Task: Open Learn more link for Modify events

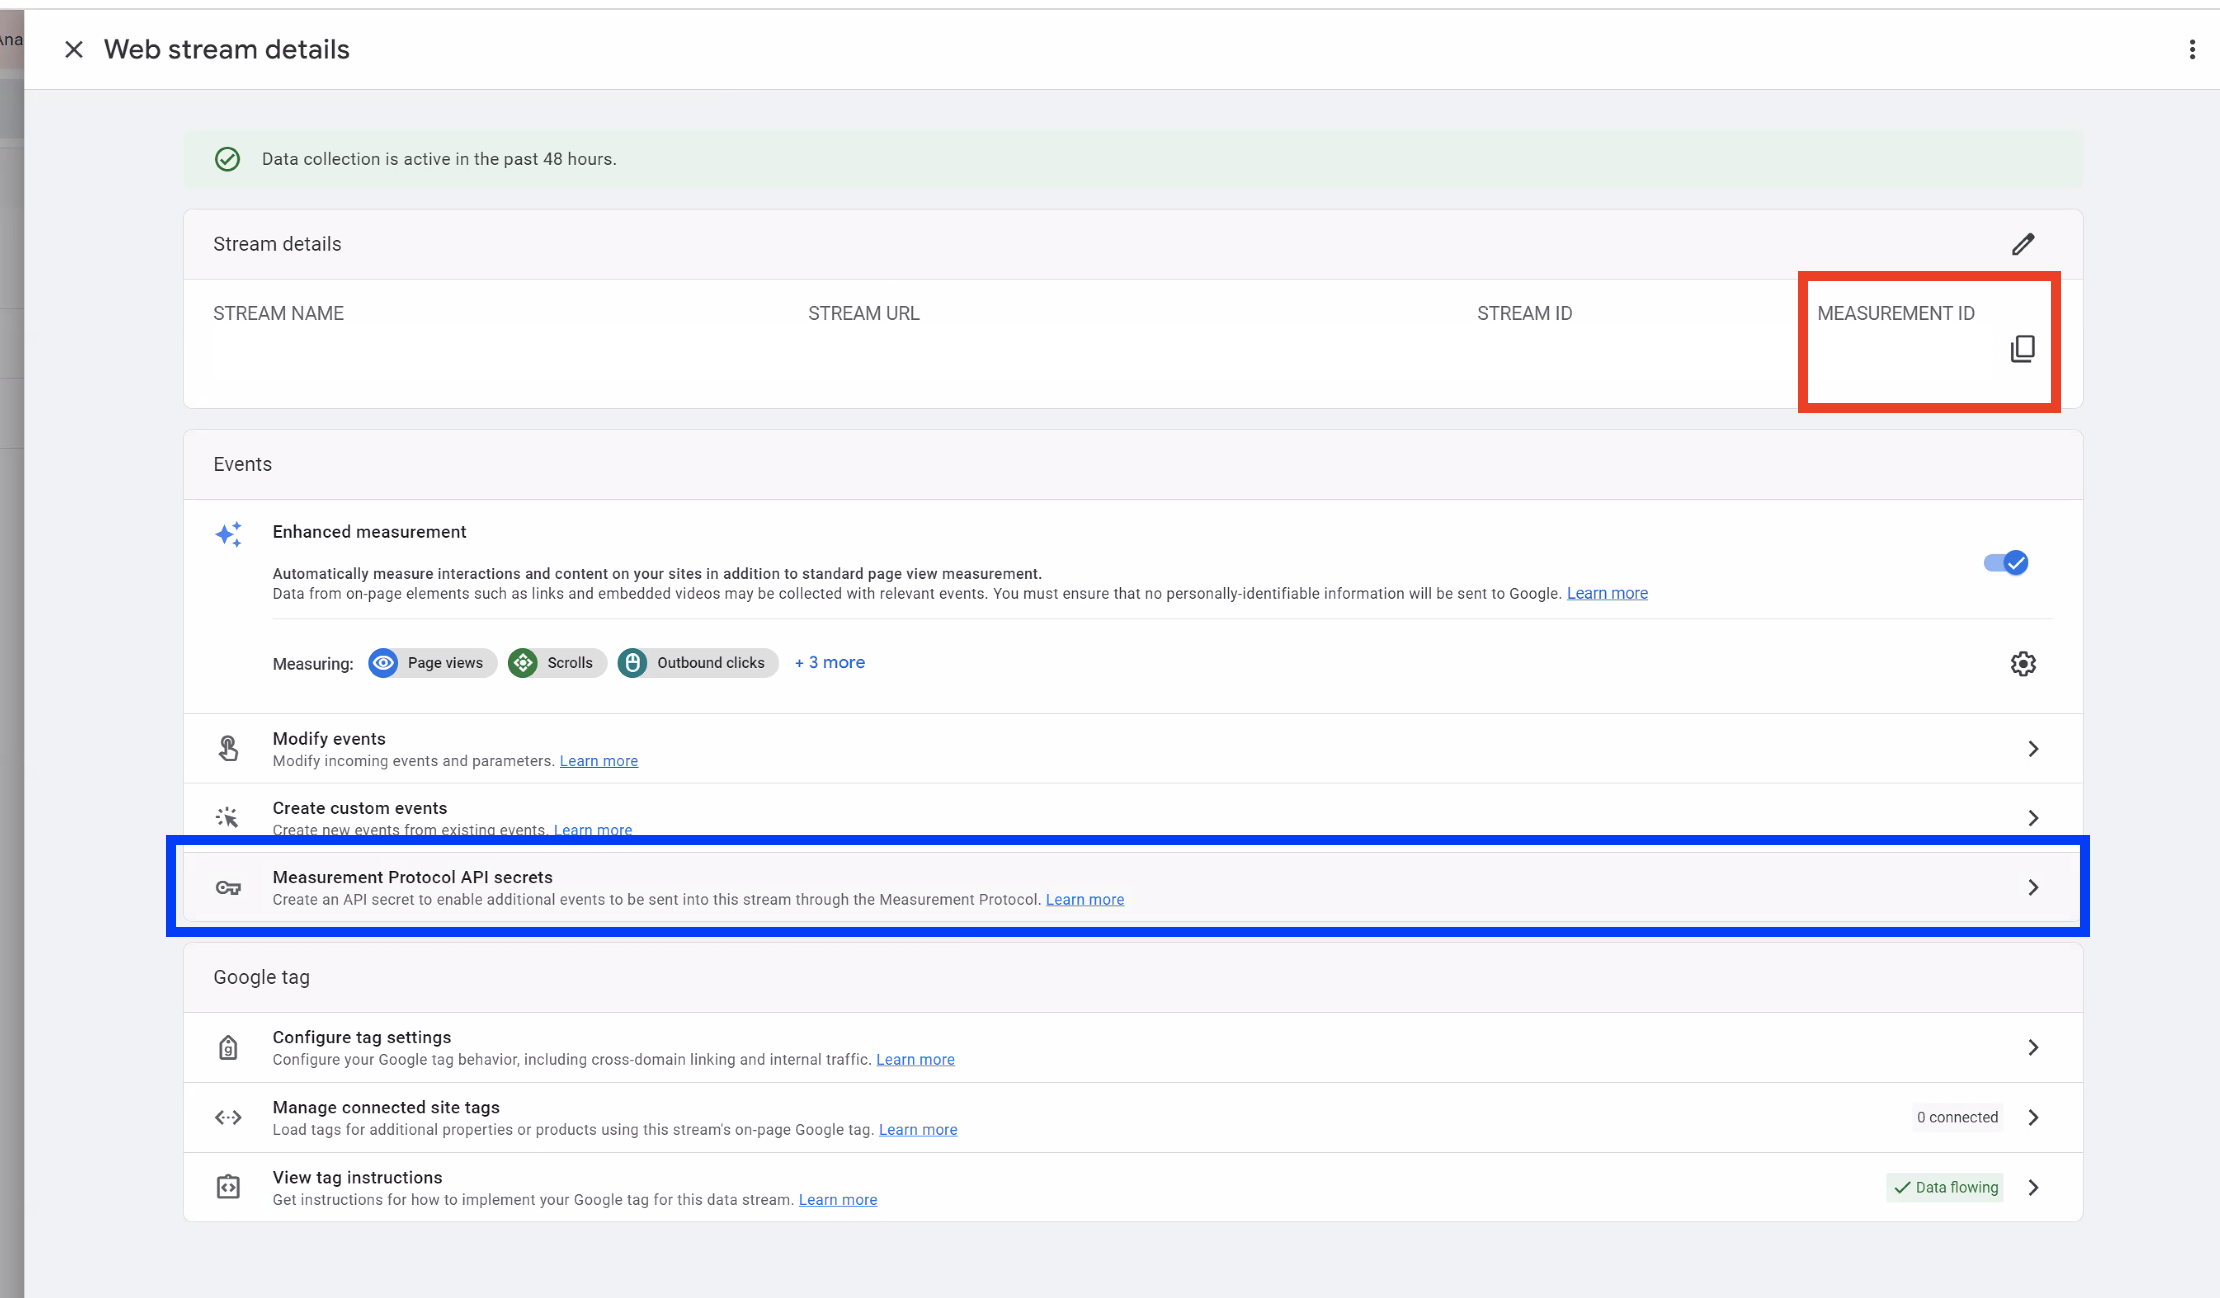Action: [598, 761]
